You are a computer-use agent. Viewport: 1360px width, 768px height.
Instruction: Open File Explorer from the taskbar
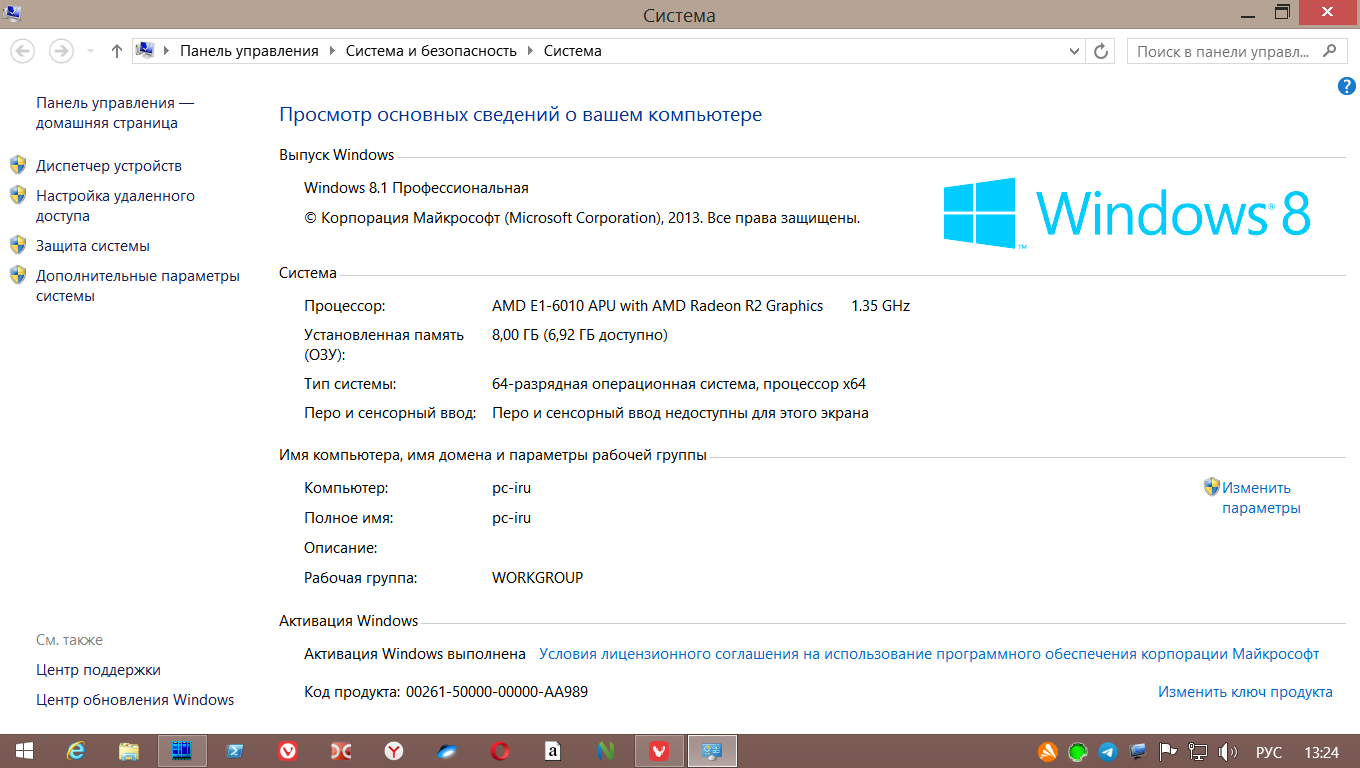pyautogui.click(x=128, y=751)
